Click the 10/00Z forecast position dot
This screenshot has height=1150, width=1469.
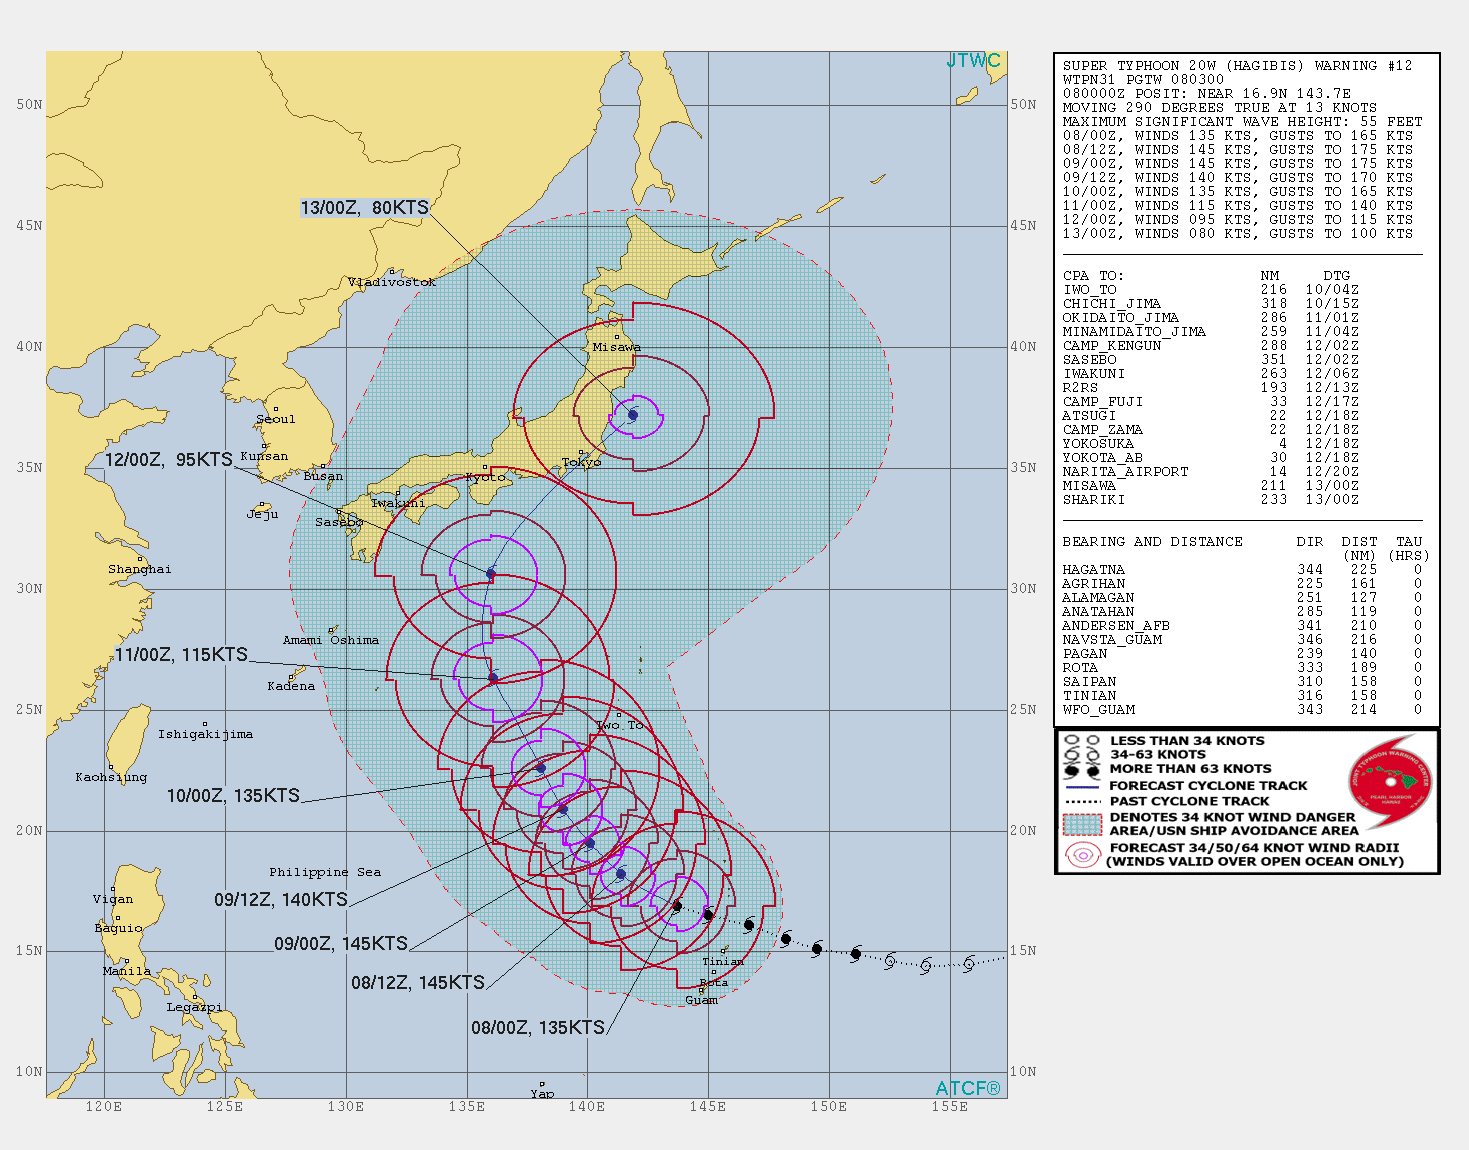tap(540, 768)
